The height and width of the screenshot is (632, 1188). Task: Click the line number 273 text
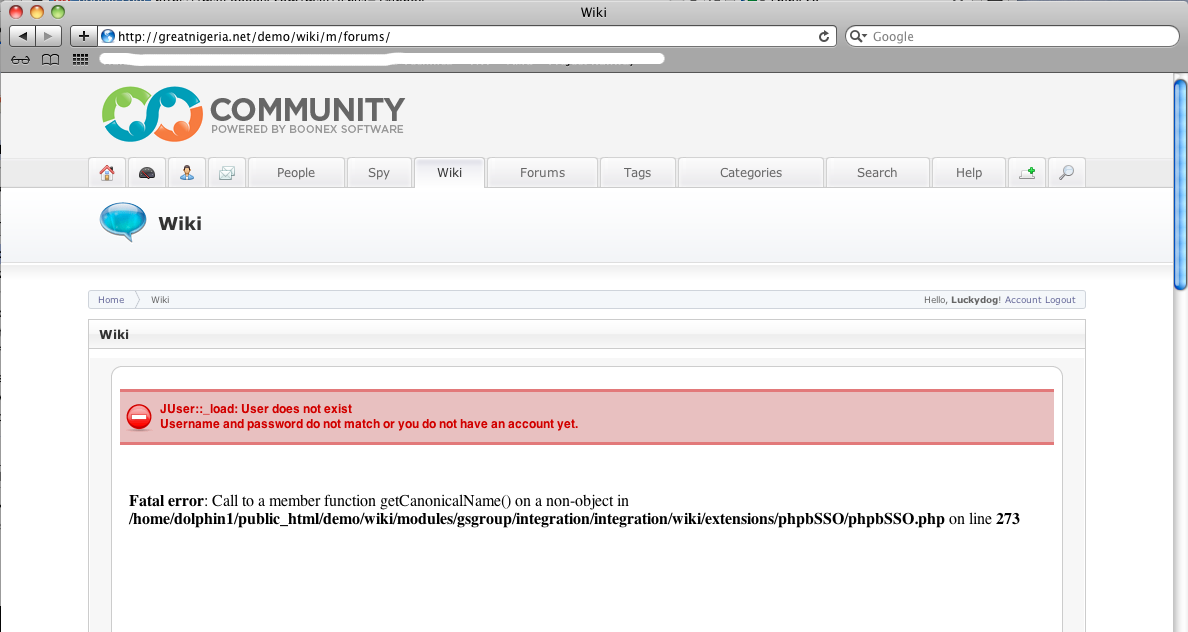click(1008, 519)
